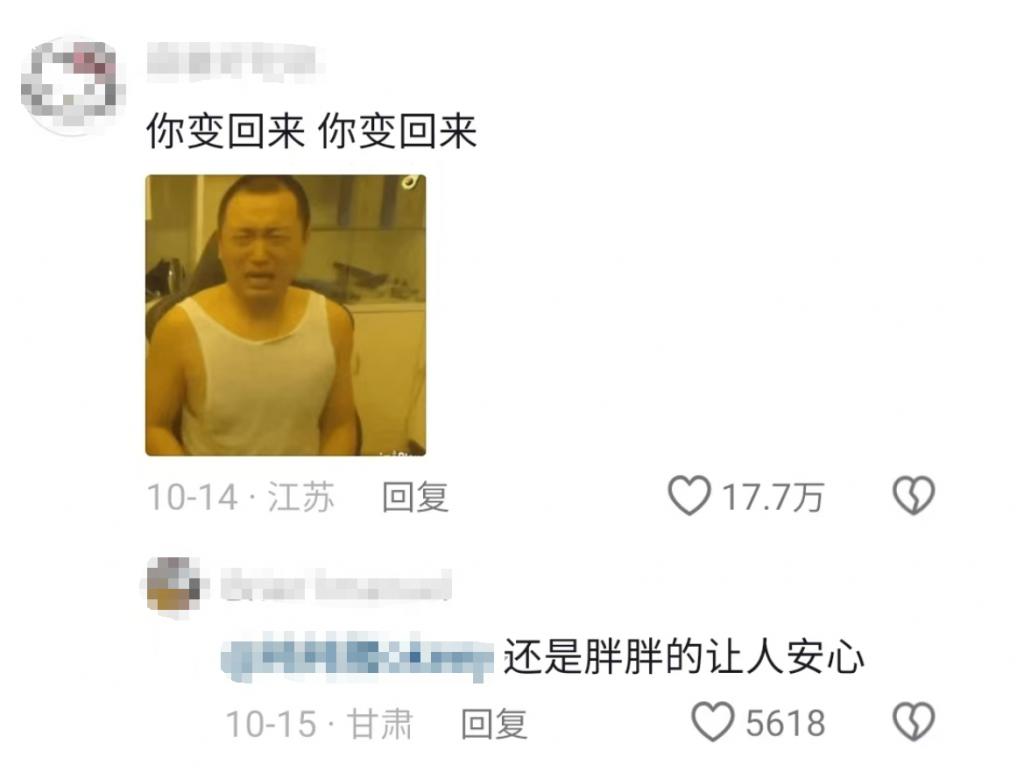Open the reply author's small avatar
Image resolution: width=1024 pixels, height=772 pixels.
(174, 585)
